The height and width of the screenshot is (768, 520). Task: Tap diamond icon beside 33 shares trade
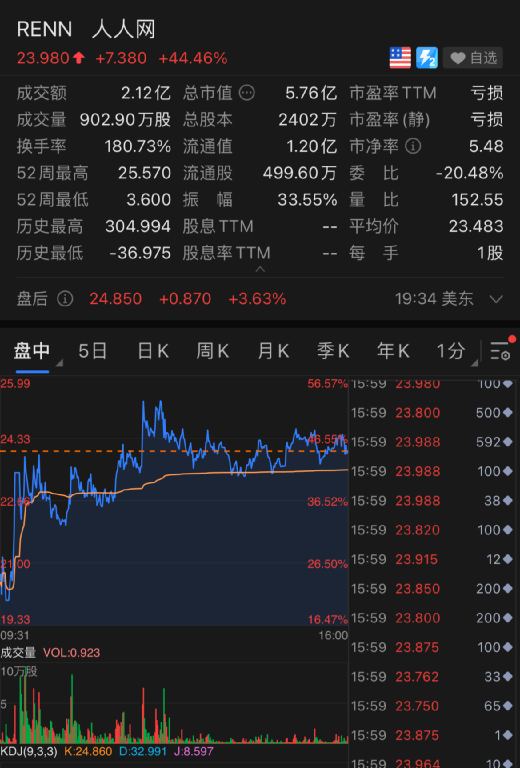pyautogui.click(x=508, y=677)
